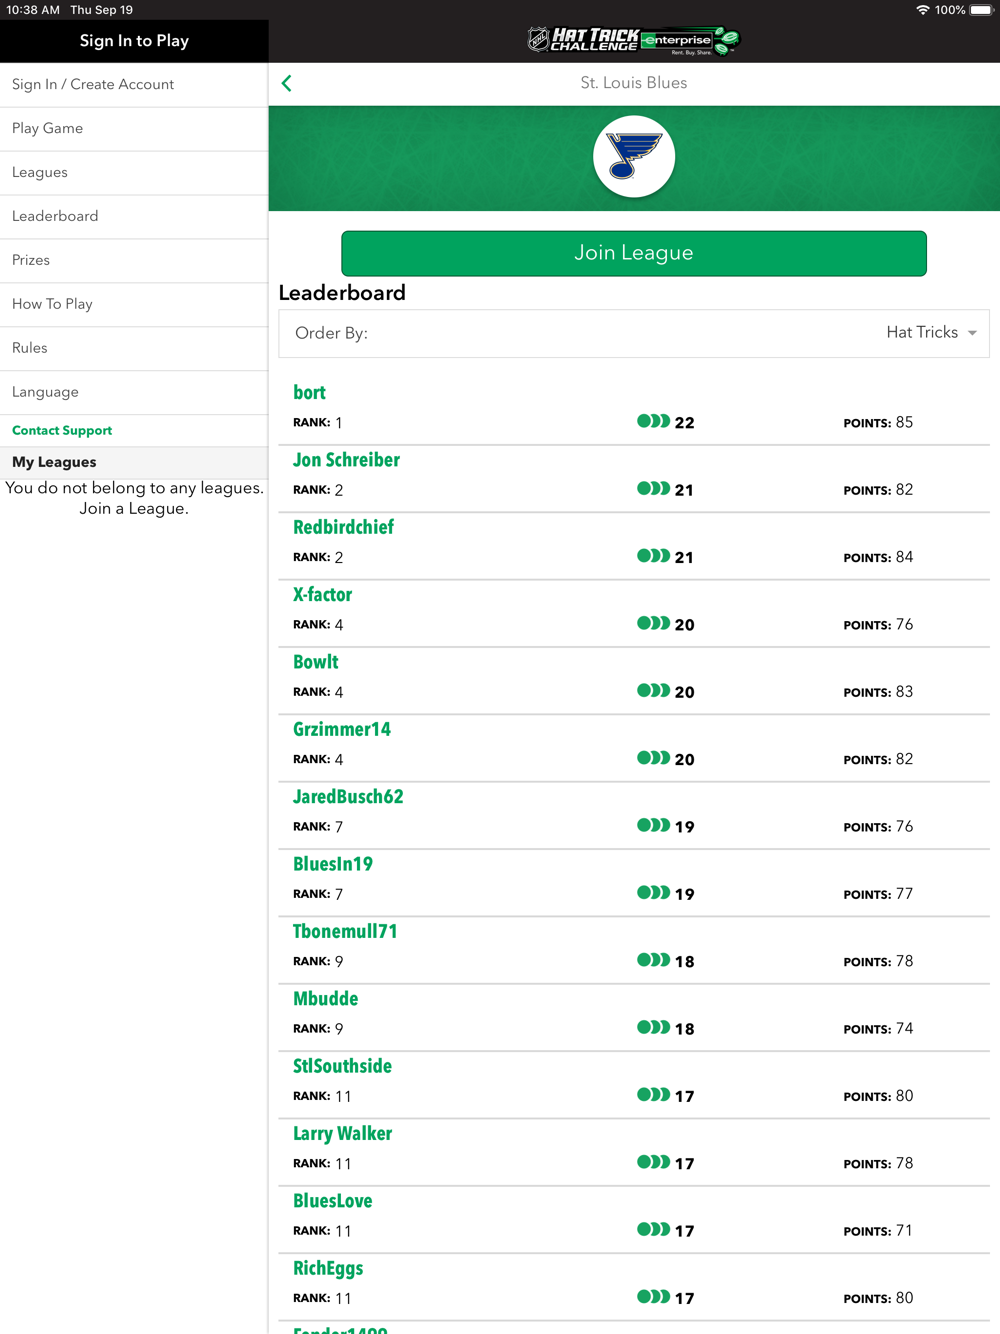
Task: Open the Order By Hat Tricks dropdown
Action: click(x=634, y=333)
